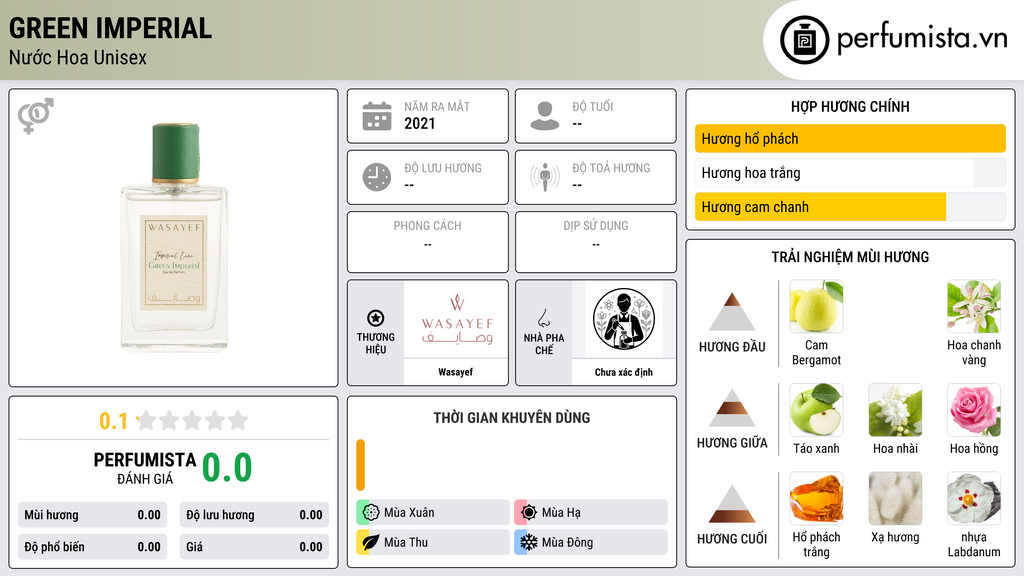Click the person icon beside Độ tuổi
Viewport: 1024px width, 576px height.
tap(545, 116)
